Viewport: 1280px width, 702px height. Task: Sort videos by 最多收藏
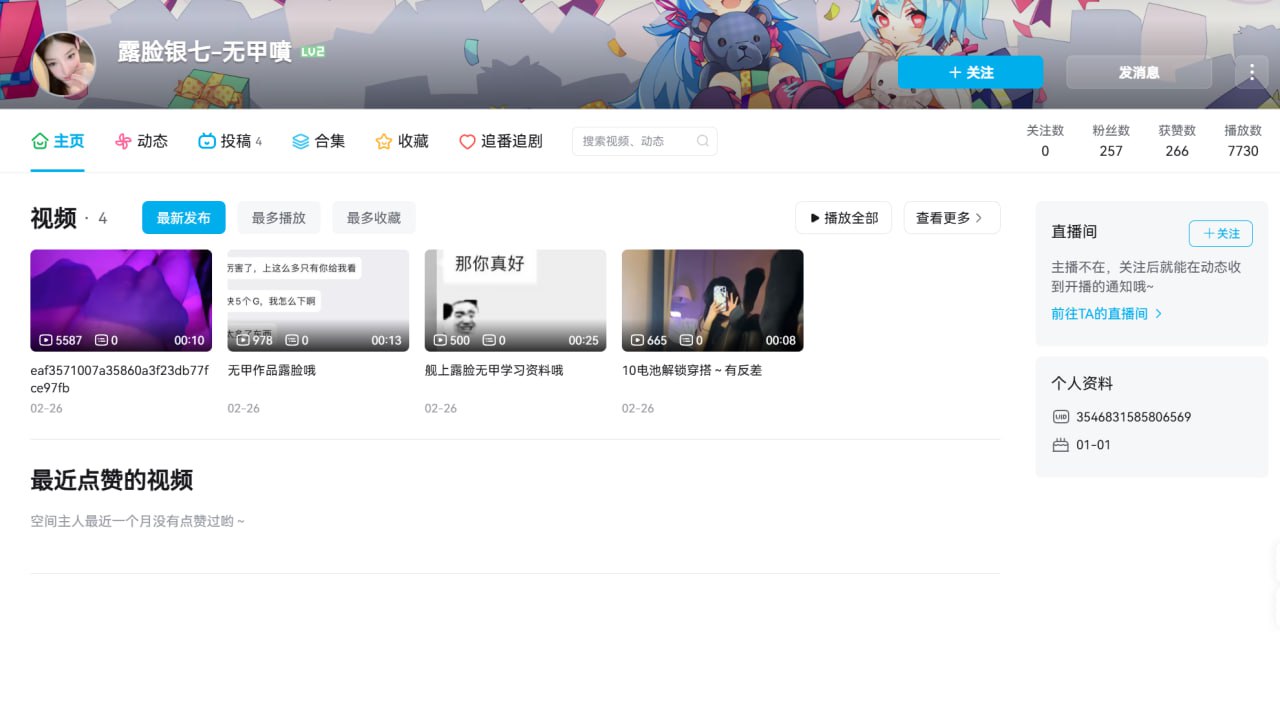tap(374, 218)
